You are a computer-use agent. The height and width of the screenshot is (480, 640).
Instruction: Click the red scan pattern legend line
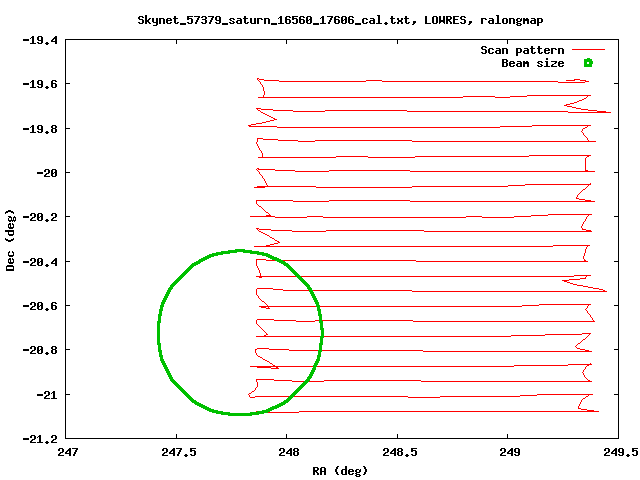588,50
